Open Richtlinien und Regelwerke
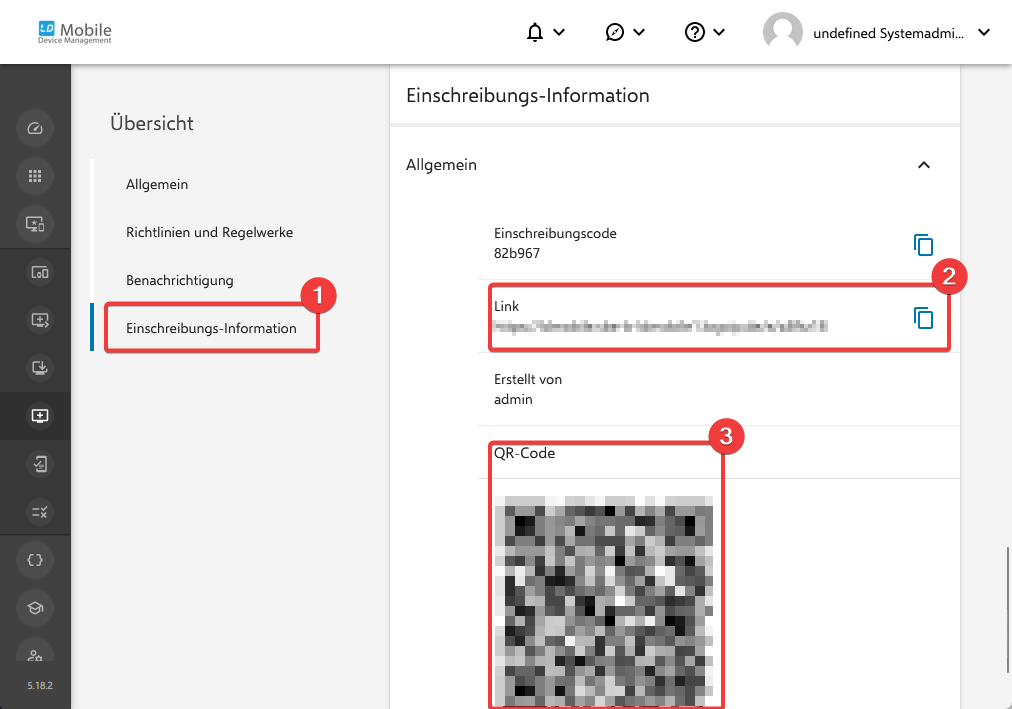The height and width of the screenshot is (709, 1012). 209,232
